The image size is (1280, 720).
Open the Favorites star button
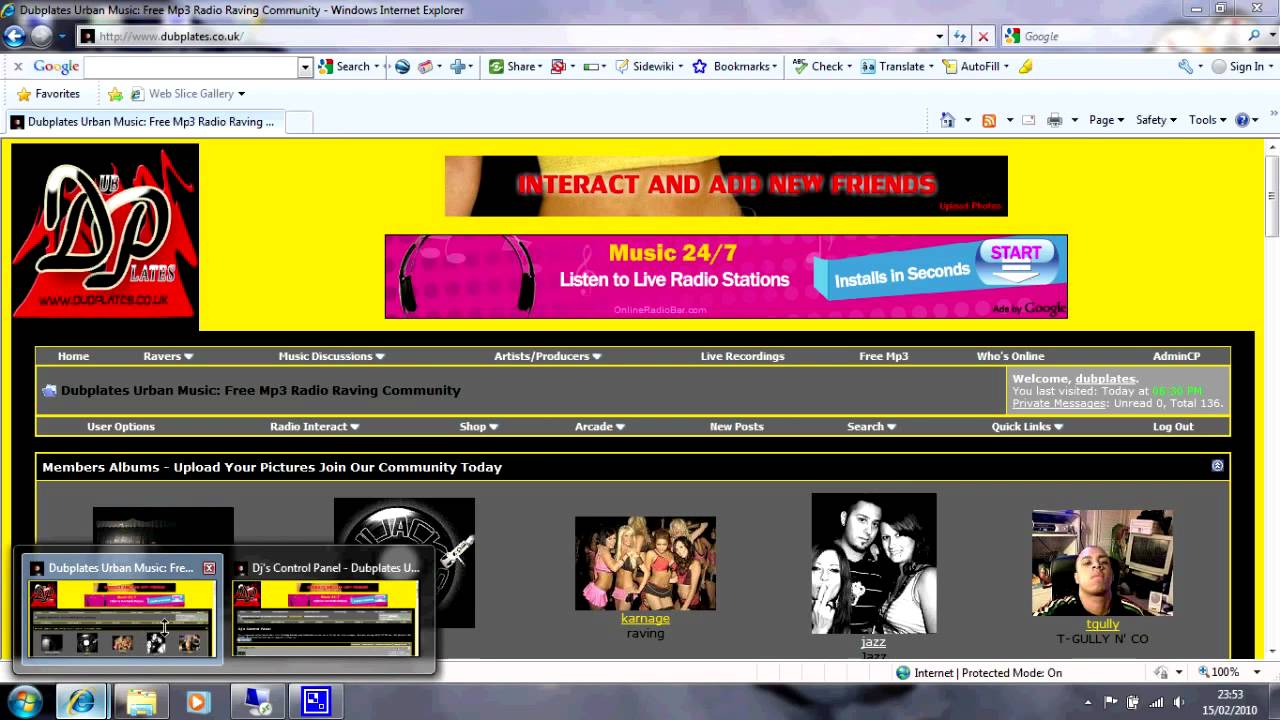[x=48, y=94]
